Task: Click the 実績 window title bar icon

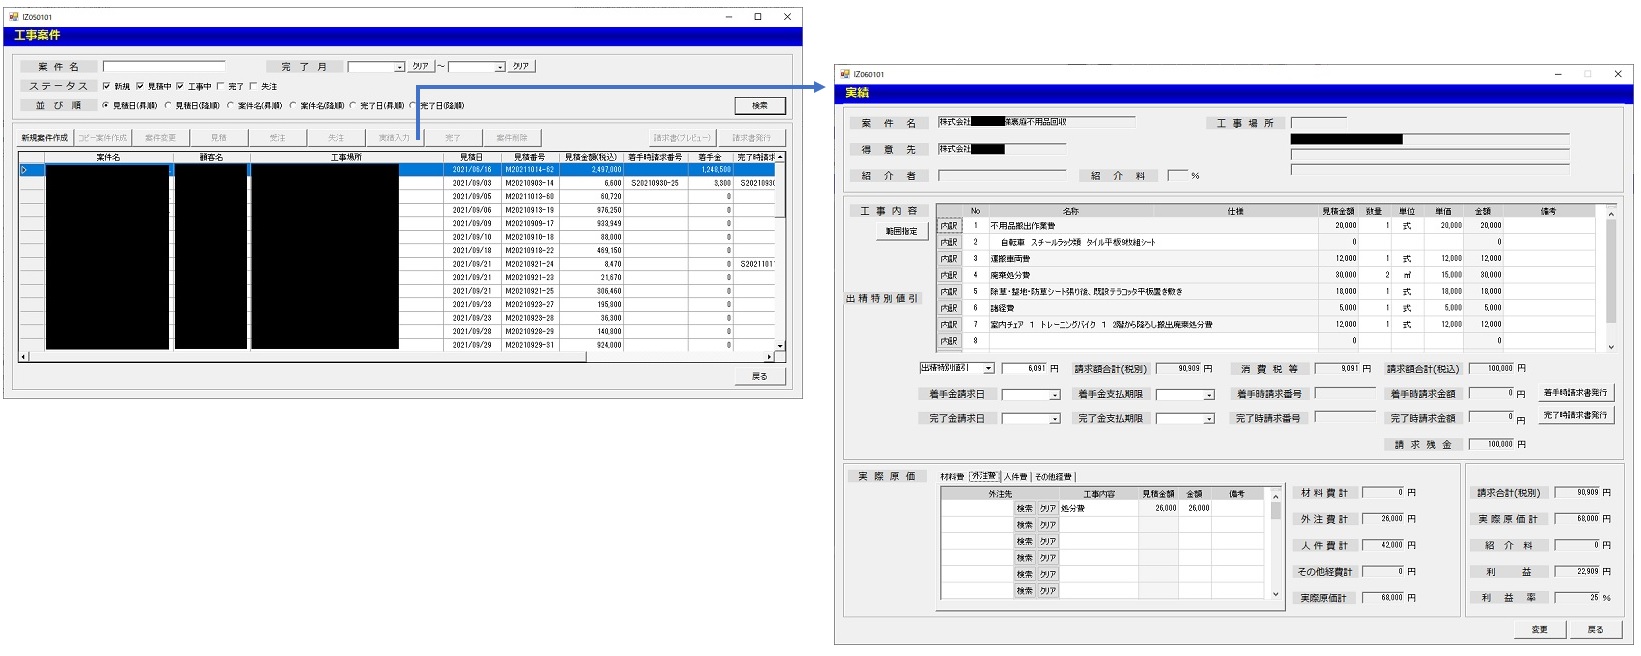Action: point(845,74)
